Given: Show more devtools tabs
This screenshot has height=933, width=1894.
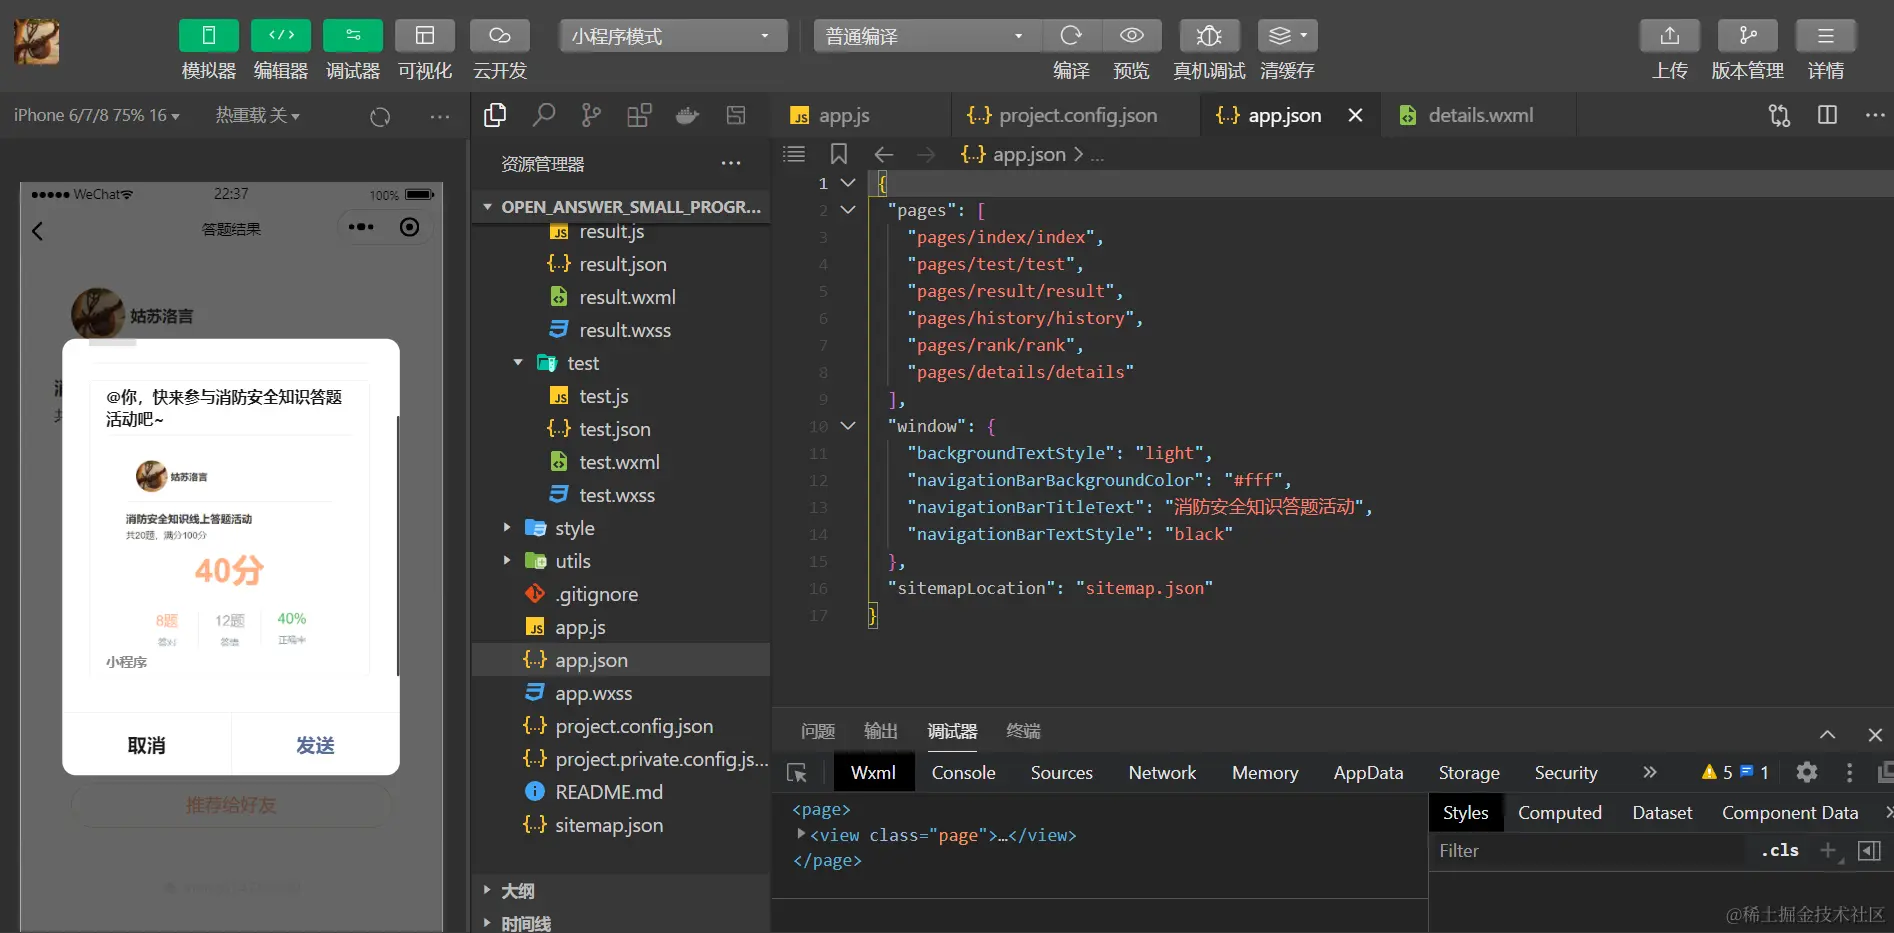Looking at the screenshot, I should tap(1650, 772).
